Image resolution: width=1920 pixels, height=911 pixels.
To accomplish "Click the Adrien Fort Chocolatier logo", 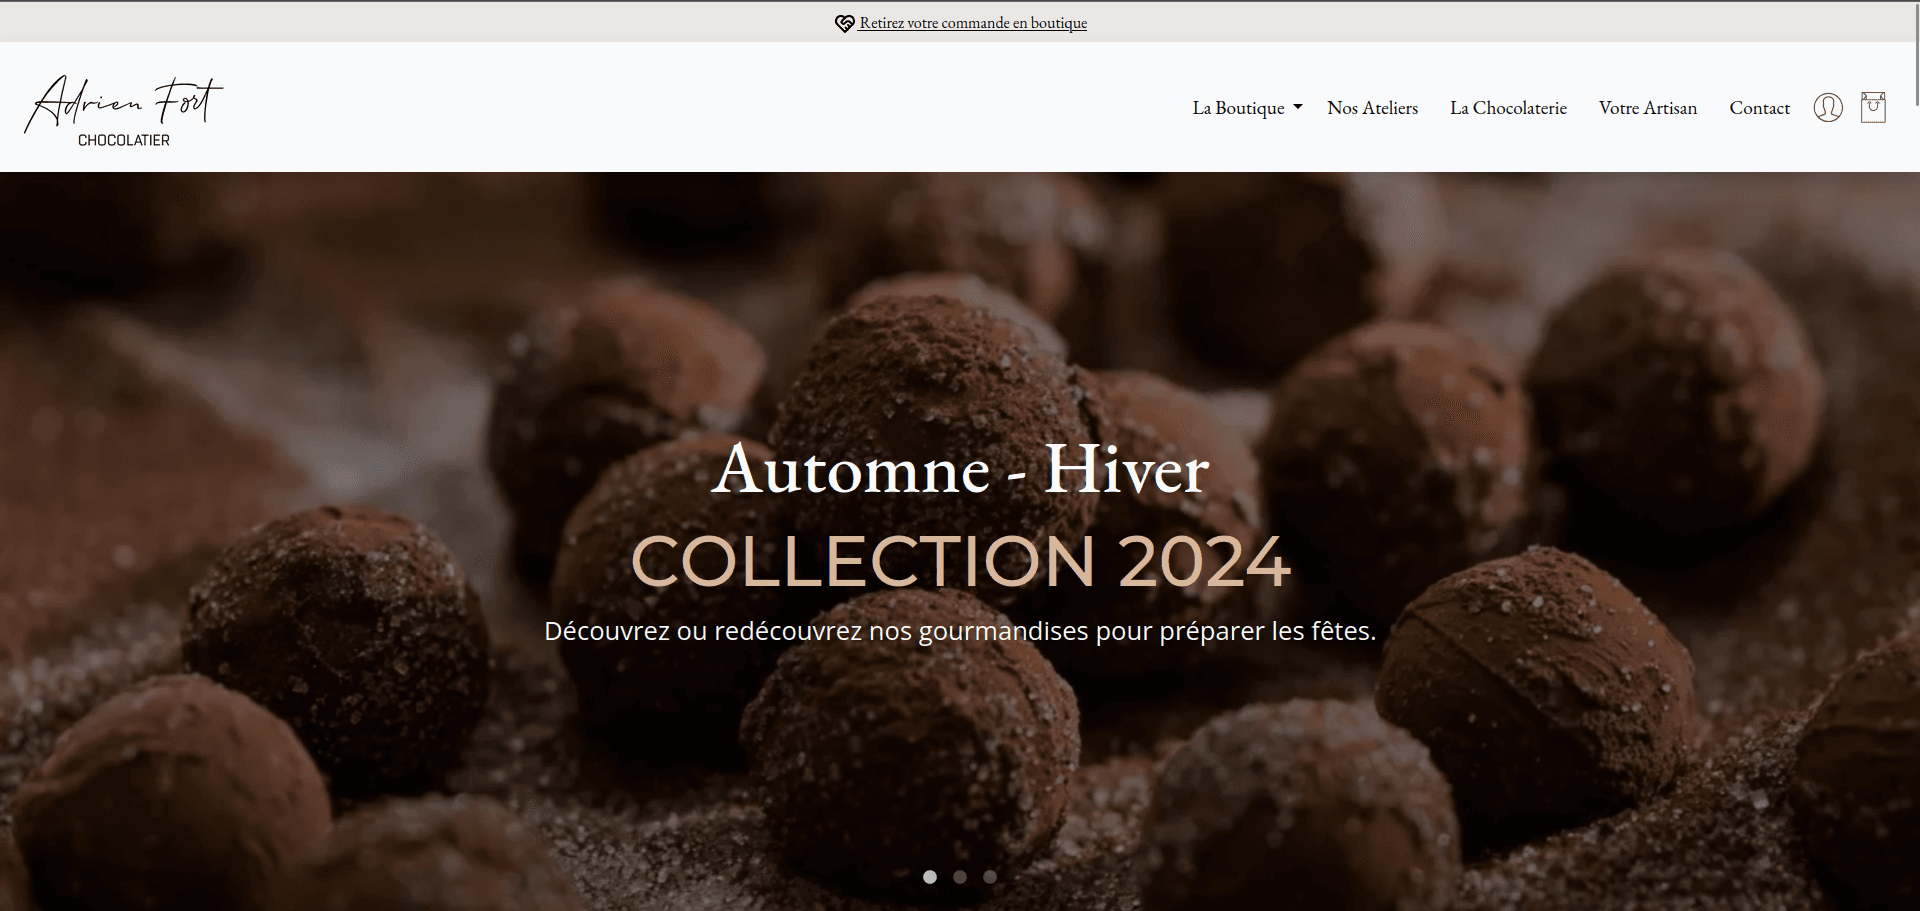I will tap(124, 111).
